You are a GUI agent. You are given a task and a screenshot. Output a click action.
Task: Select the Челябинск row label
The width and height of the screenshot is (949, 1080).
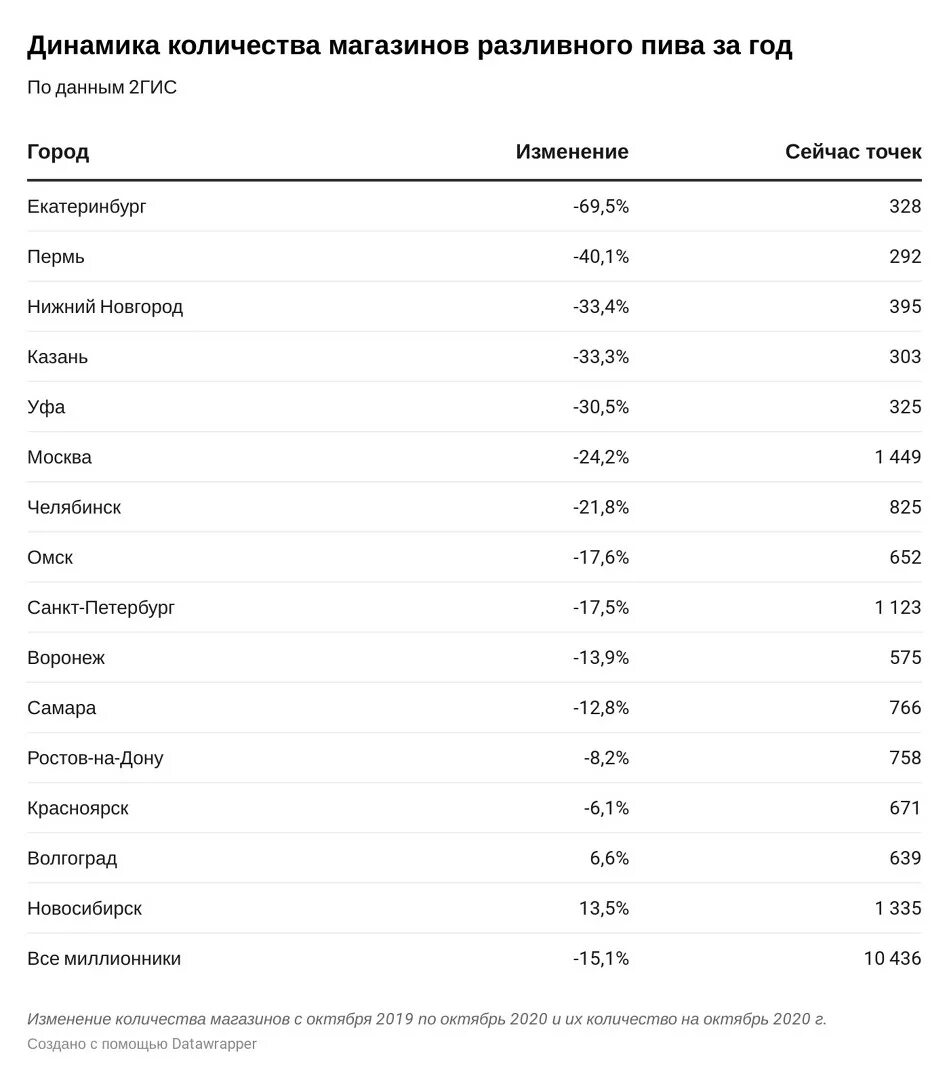click(74, 508)
